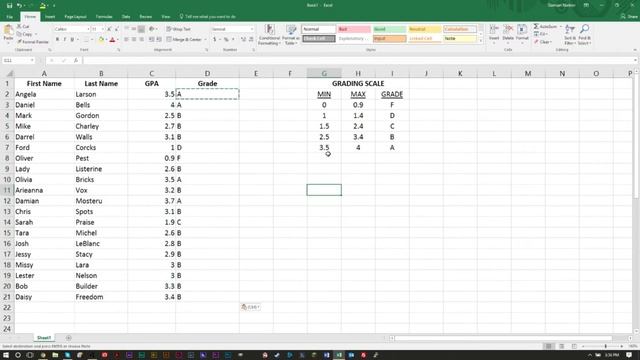This screenshot has width=640, height=360.
Task: Decrease the font size
Action: [117, 29]
